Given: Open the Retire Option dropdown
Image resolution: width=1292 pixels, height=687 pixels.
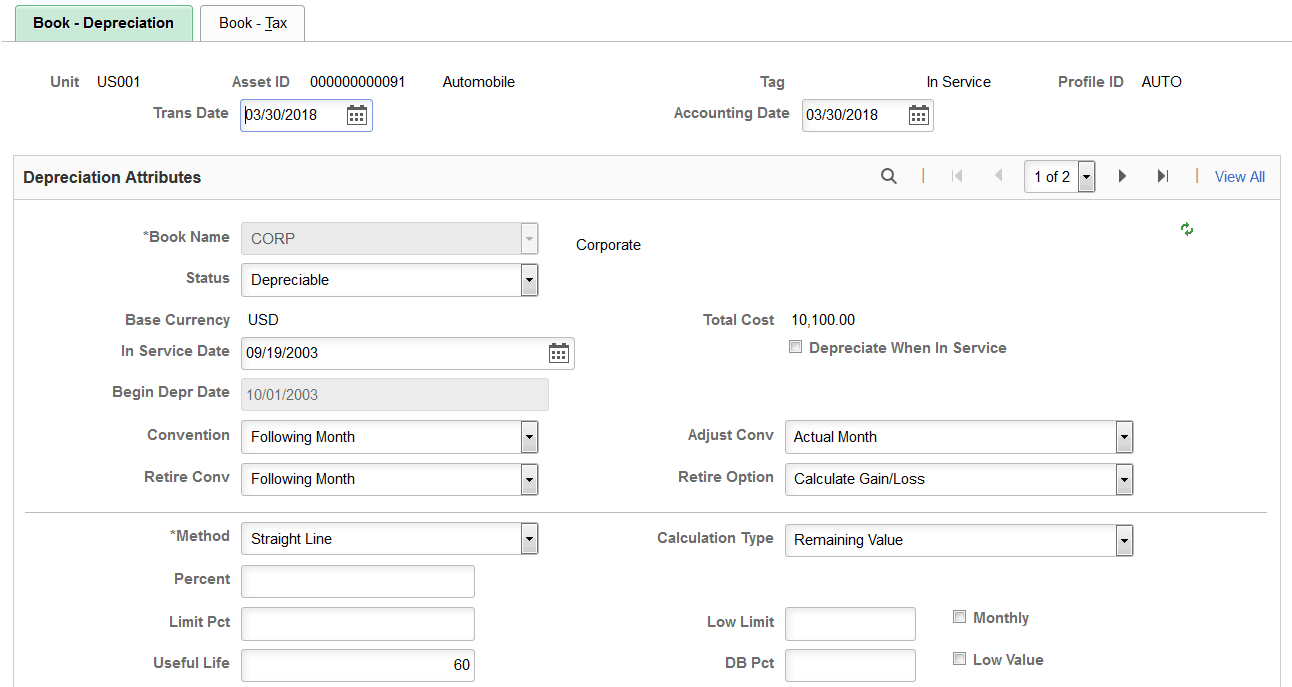Looking at the screenshot, I should (959, 479).
